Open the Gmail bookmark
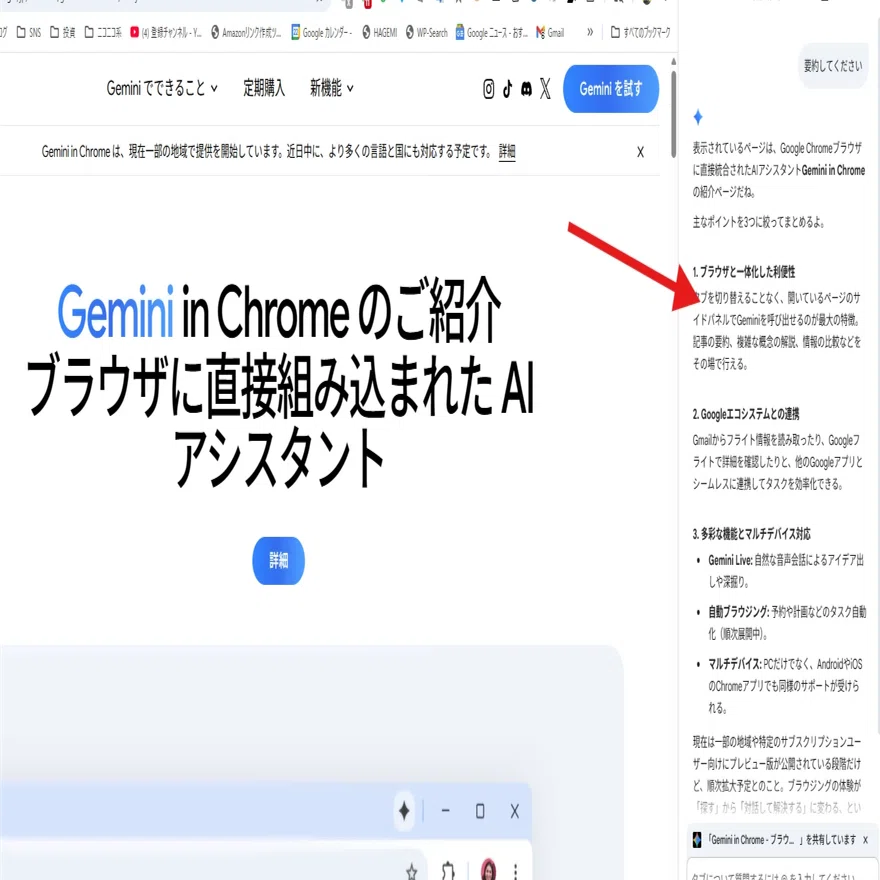880x880 pixels. [550, 33]
